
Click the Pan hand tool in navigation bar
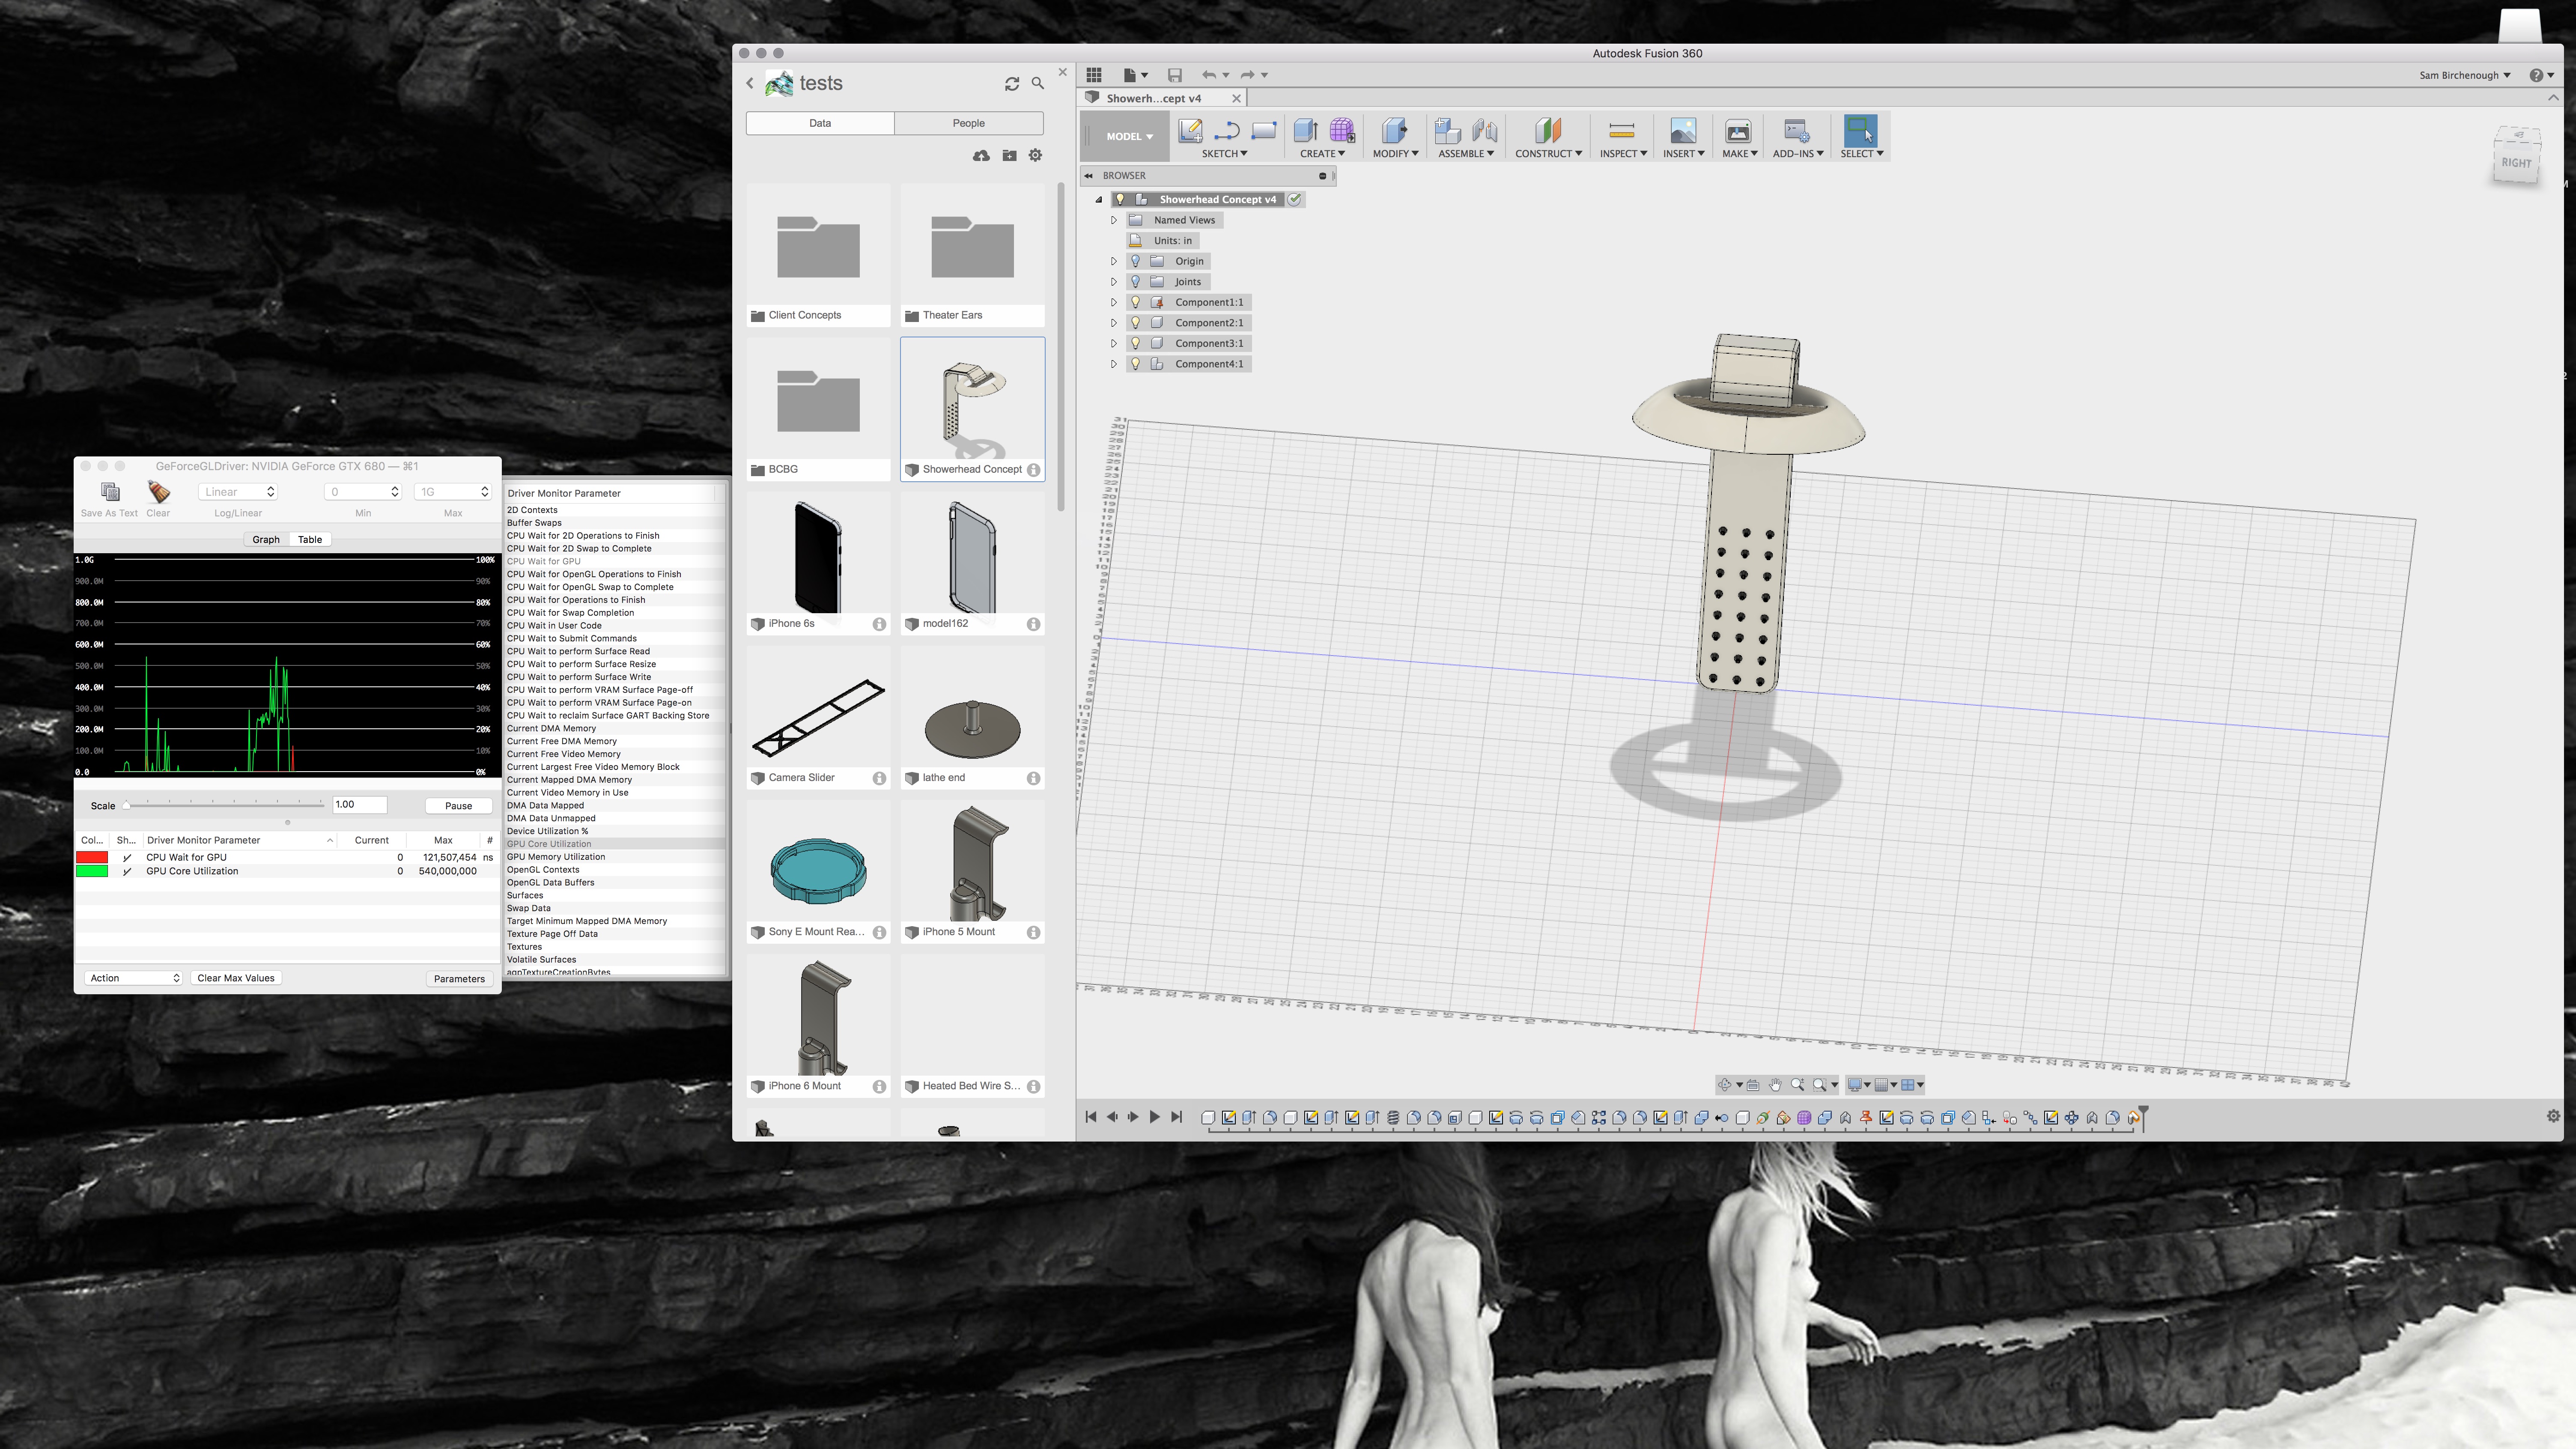pyautogui.click(x=1775, y=1085)
